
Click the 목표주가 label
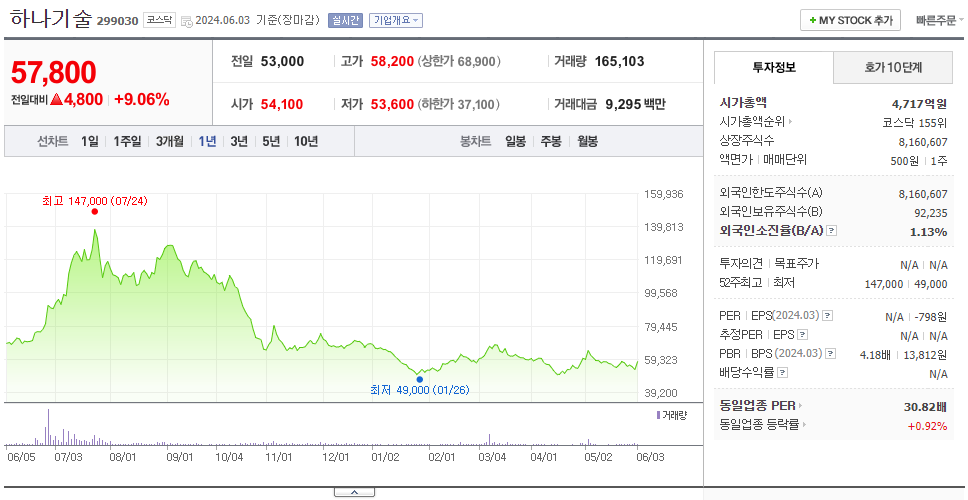click(x=797, y=264)
